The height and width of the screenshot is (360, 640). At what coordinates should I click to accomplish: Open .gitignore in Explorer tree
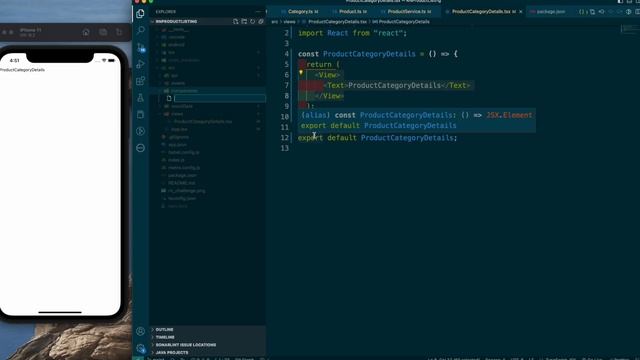point(178,137)
